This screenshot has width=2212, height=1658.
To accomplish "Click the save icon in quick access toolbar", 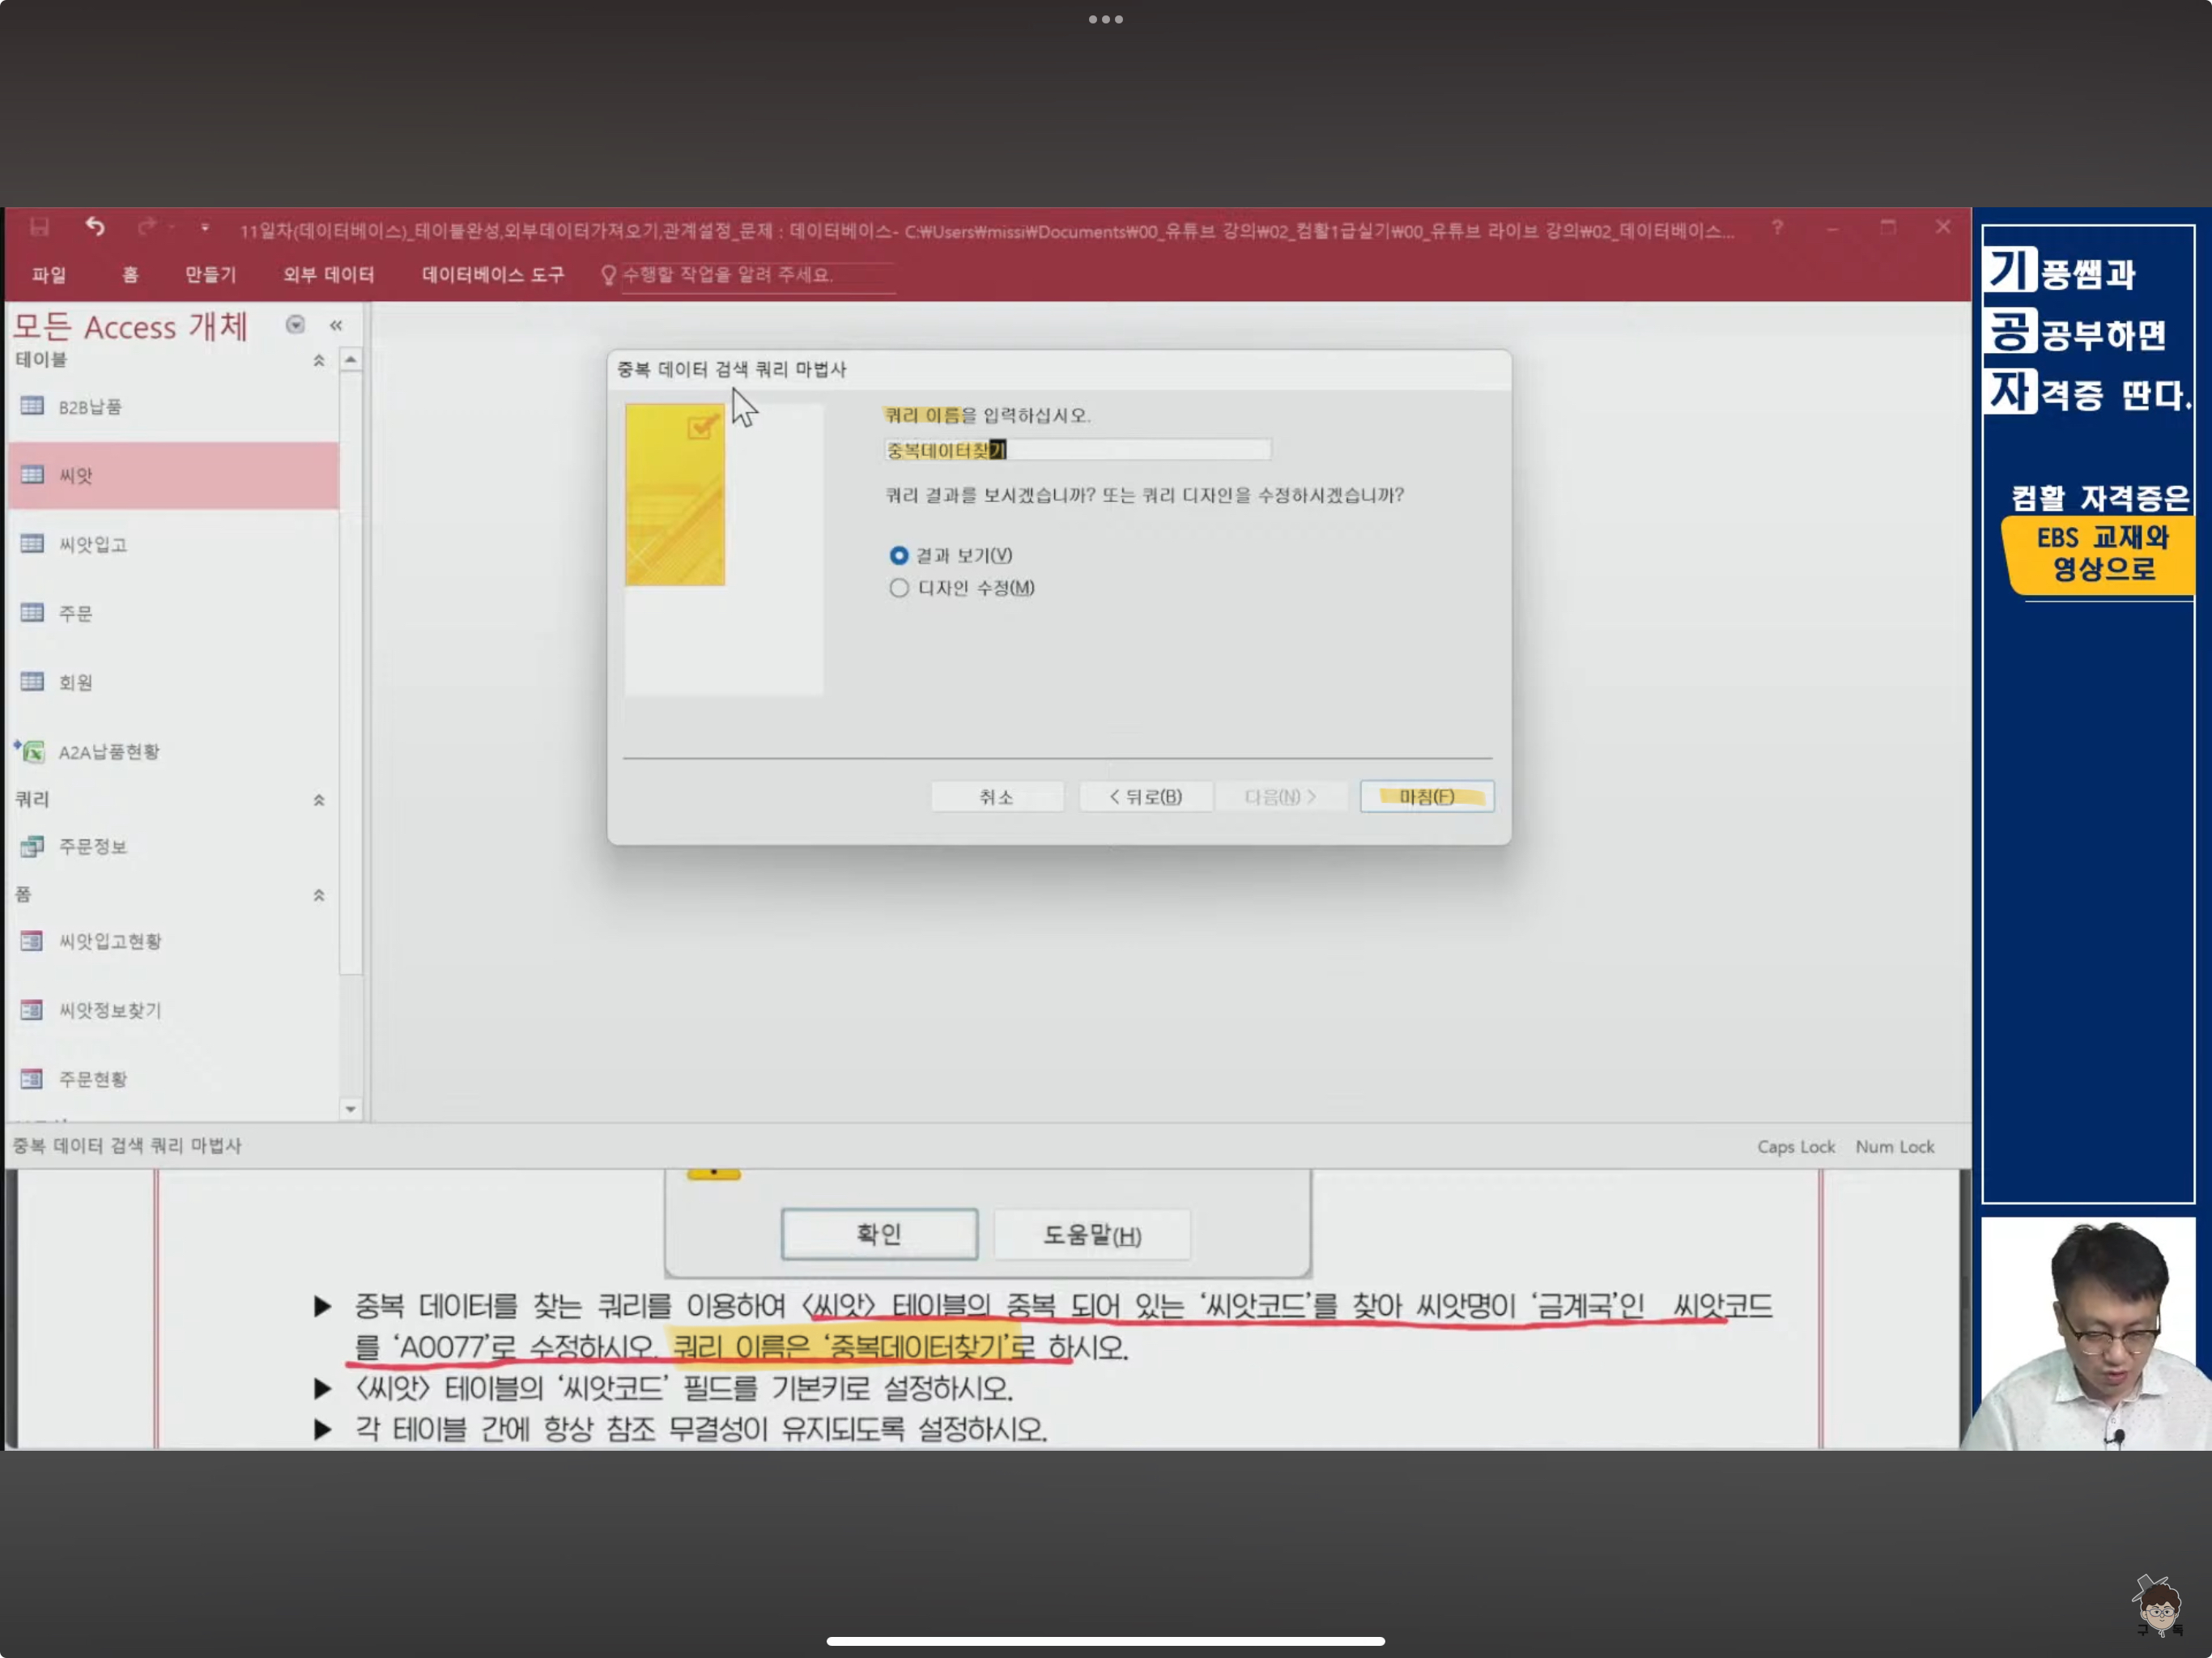I will (39, 228).
